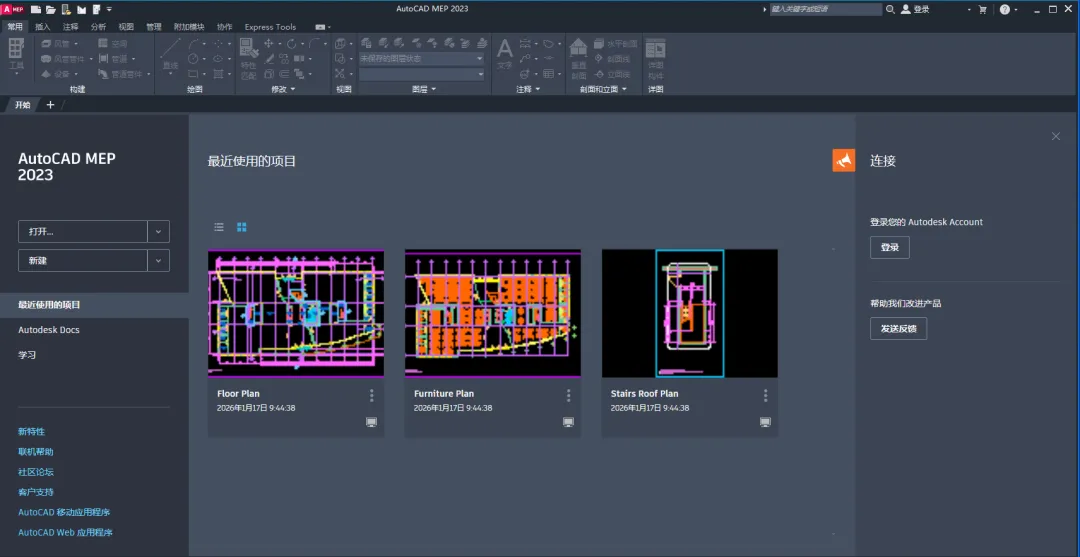The height and width of the screenshot is (557, 1080).
Task: Click the search magnifier icon in title bar
Action: point(890,9)
